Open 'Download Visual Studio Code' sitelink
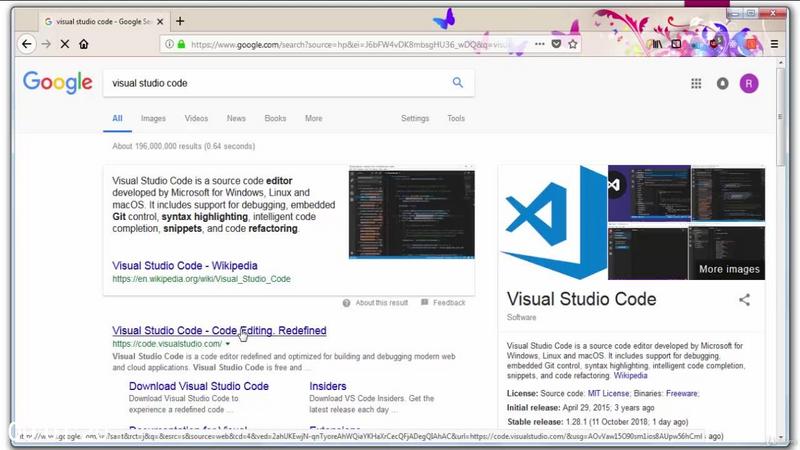The image size is (800, 450). coord(198,386)
